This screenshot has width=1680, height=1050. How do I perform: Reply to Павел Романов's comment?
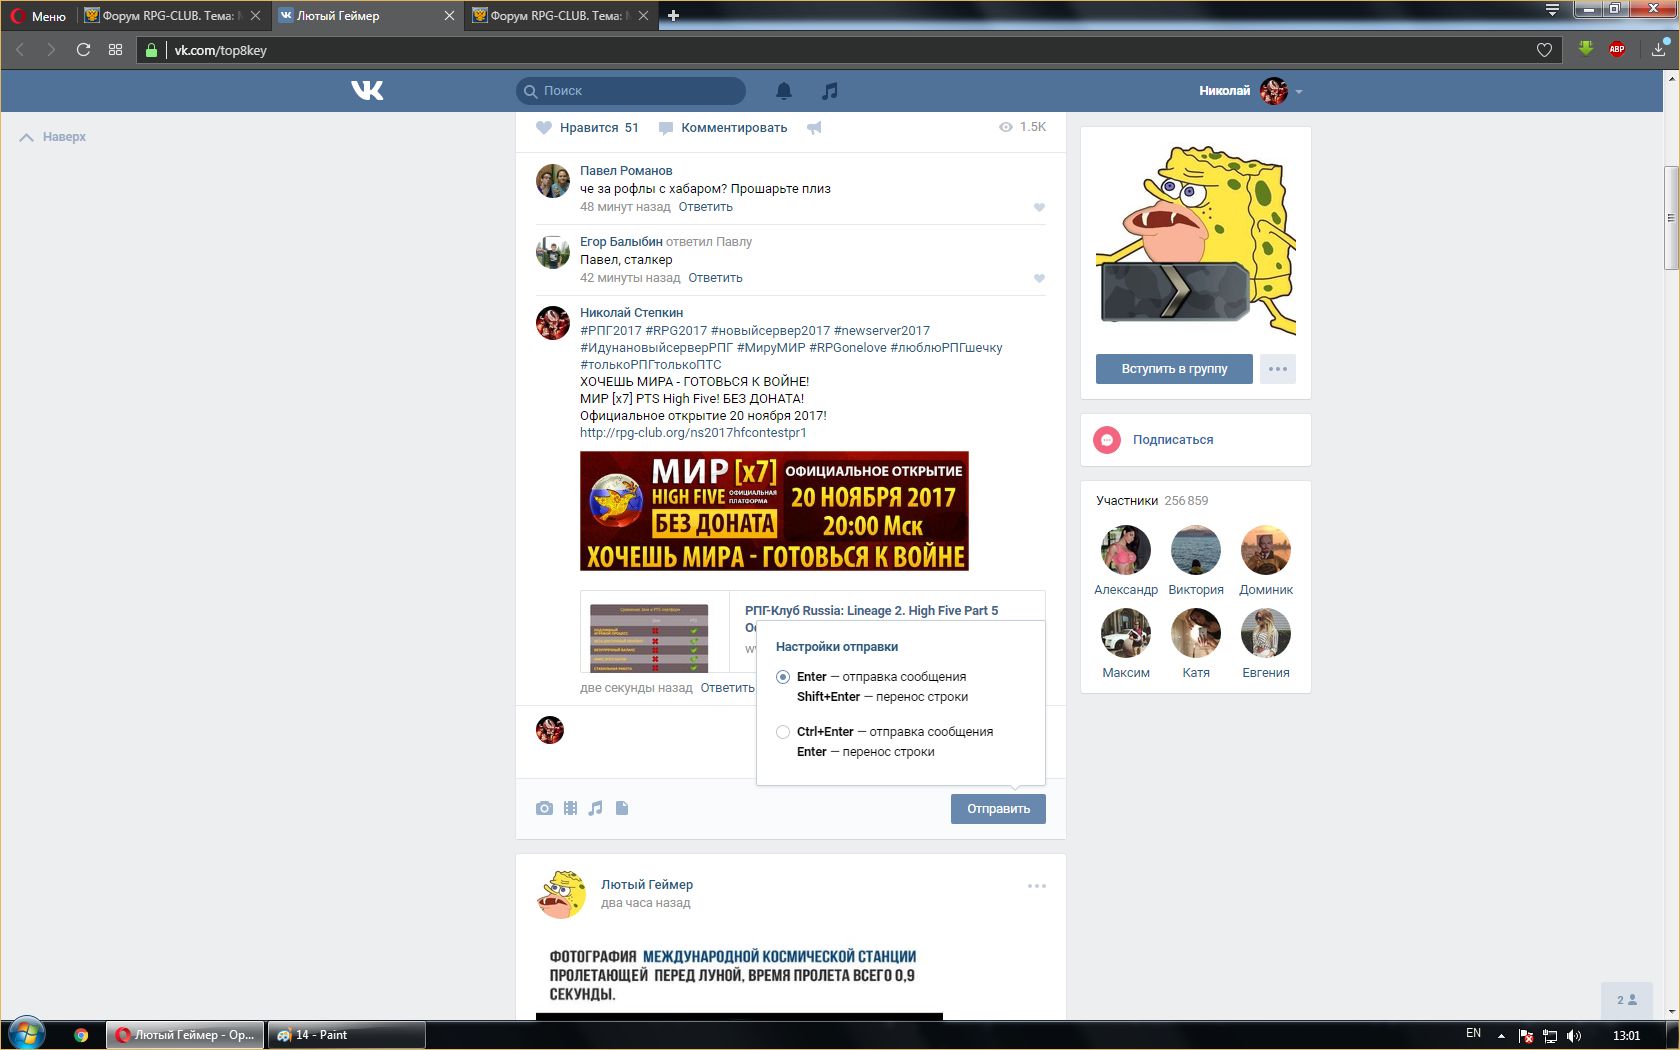(706, 207)
